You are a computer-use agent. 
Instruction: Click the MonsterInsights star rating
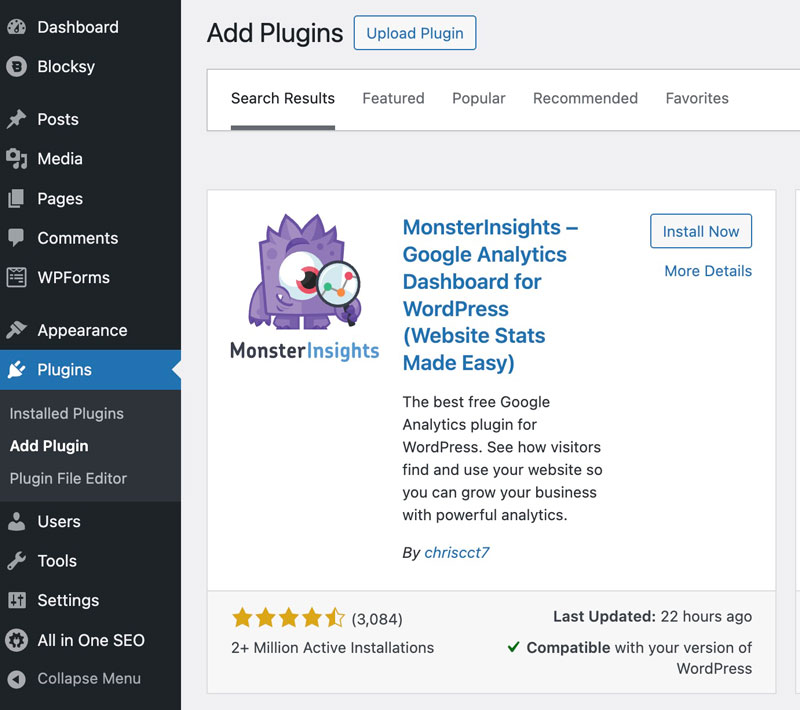coord(289,618)
